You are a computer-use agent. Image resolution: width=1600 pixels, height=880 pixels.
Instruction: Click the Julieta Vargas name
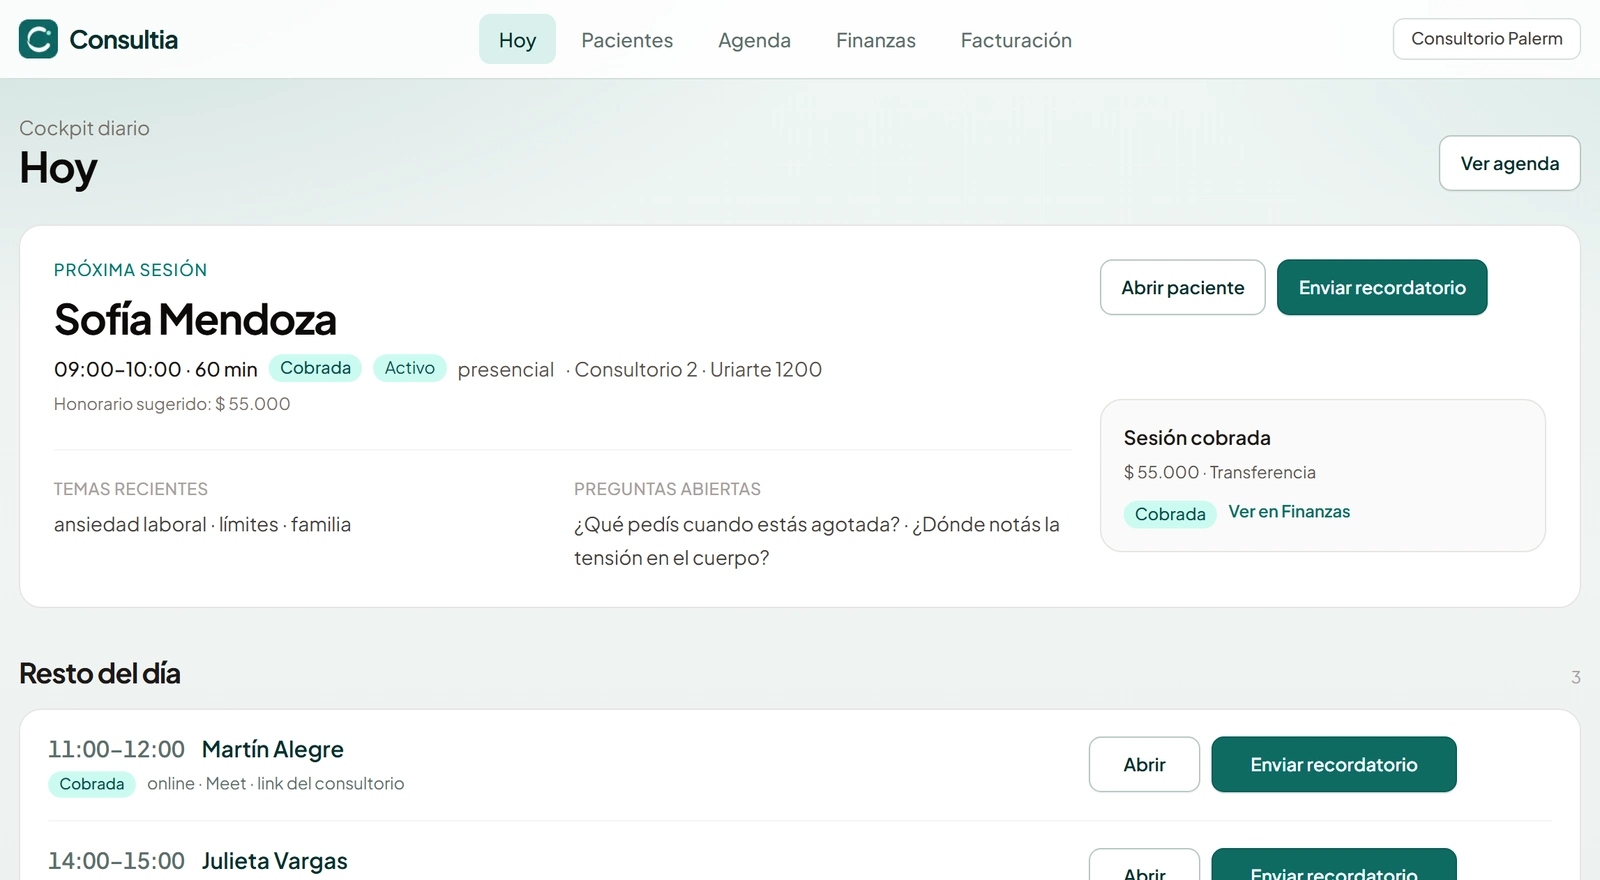click(275, 861)
